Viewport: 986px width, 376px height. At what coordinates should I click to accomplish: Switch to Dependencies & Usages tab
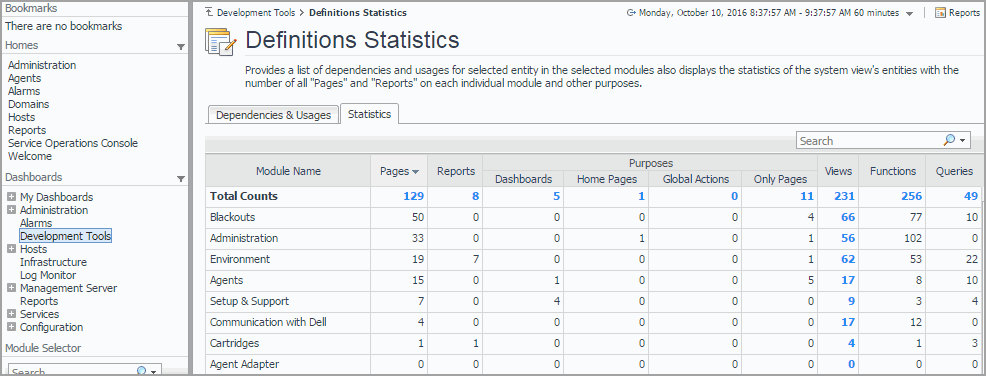point(273,115)
